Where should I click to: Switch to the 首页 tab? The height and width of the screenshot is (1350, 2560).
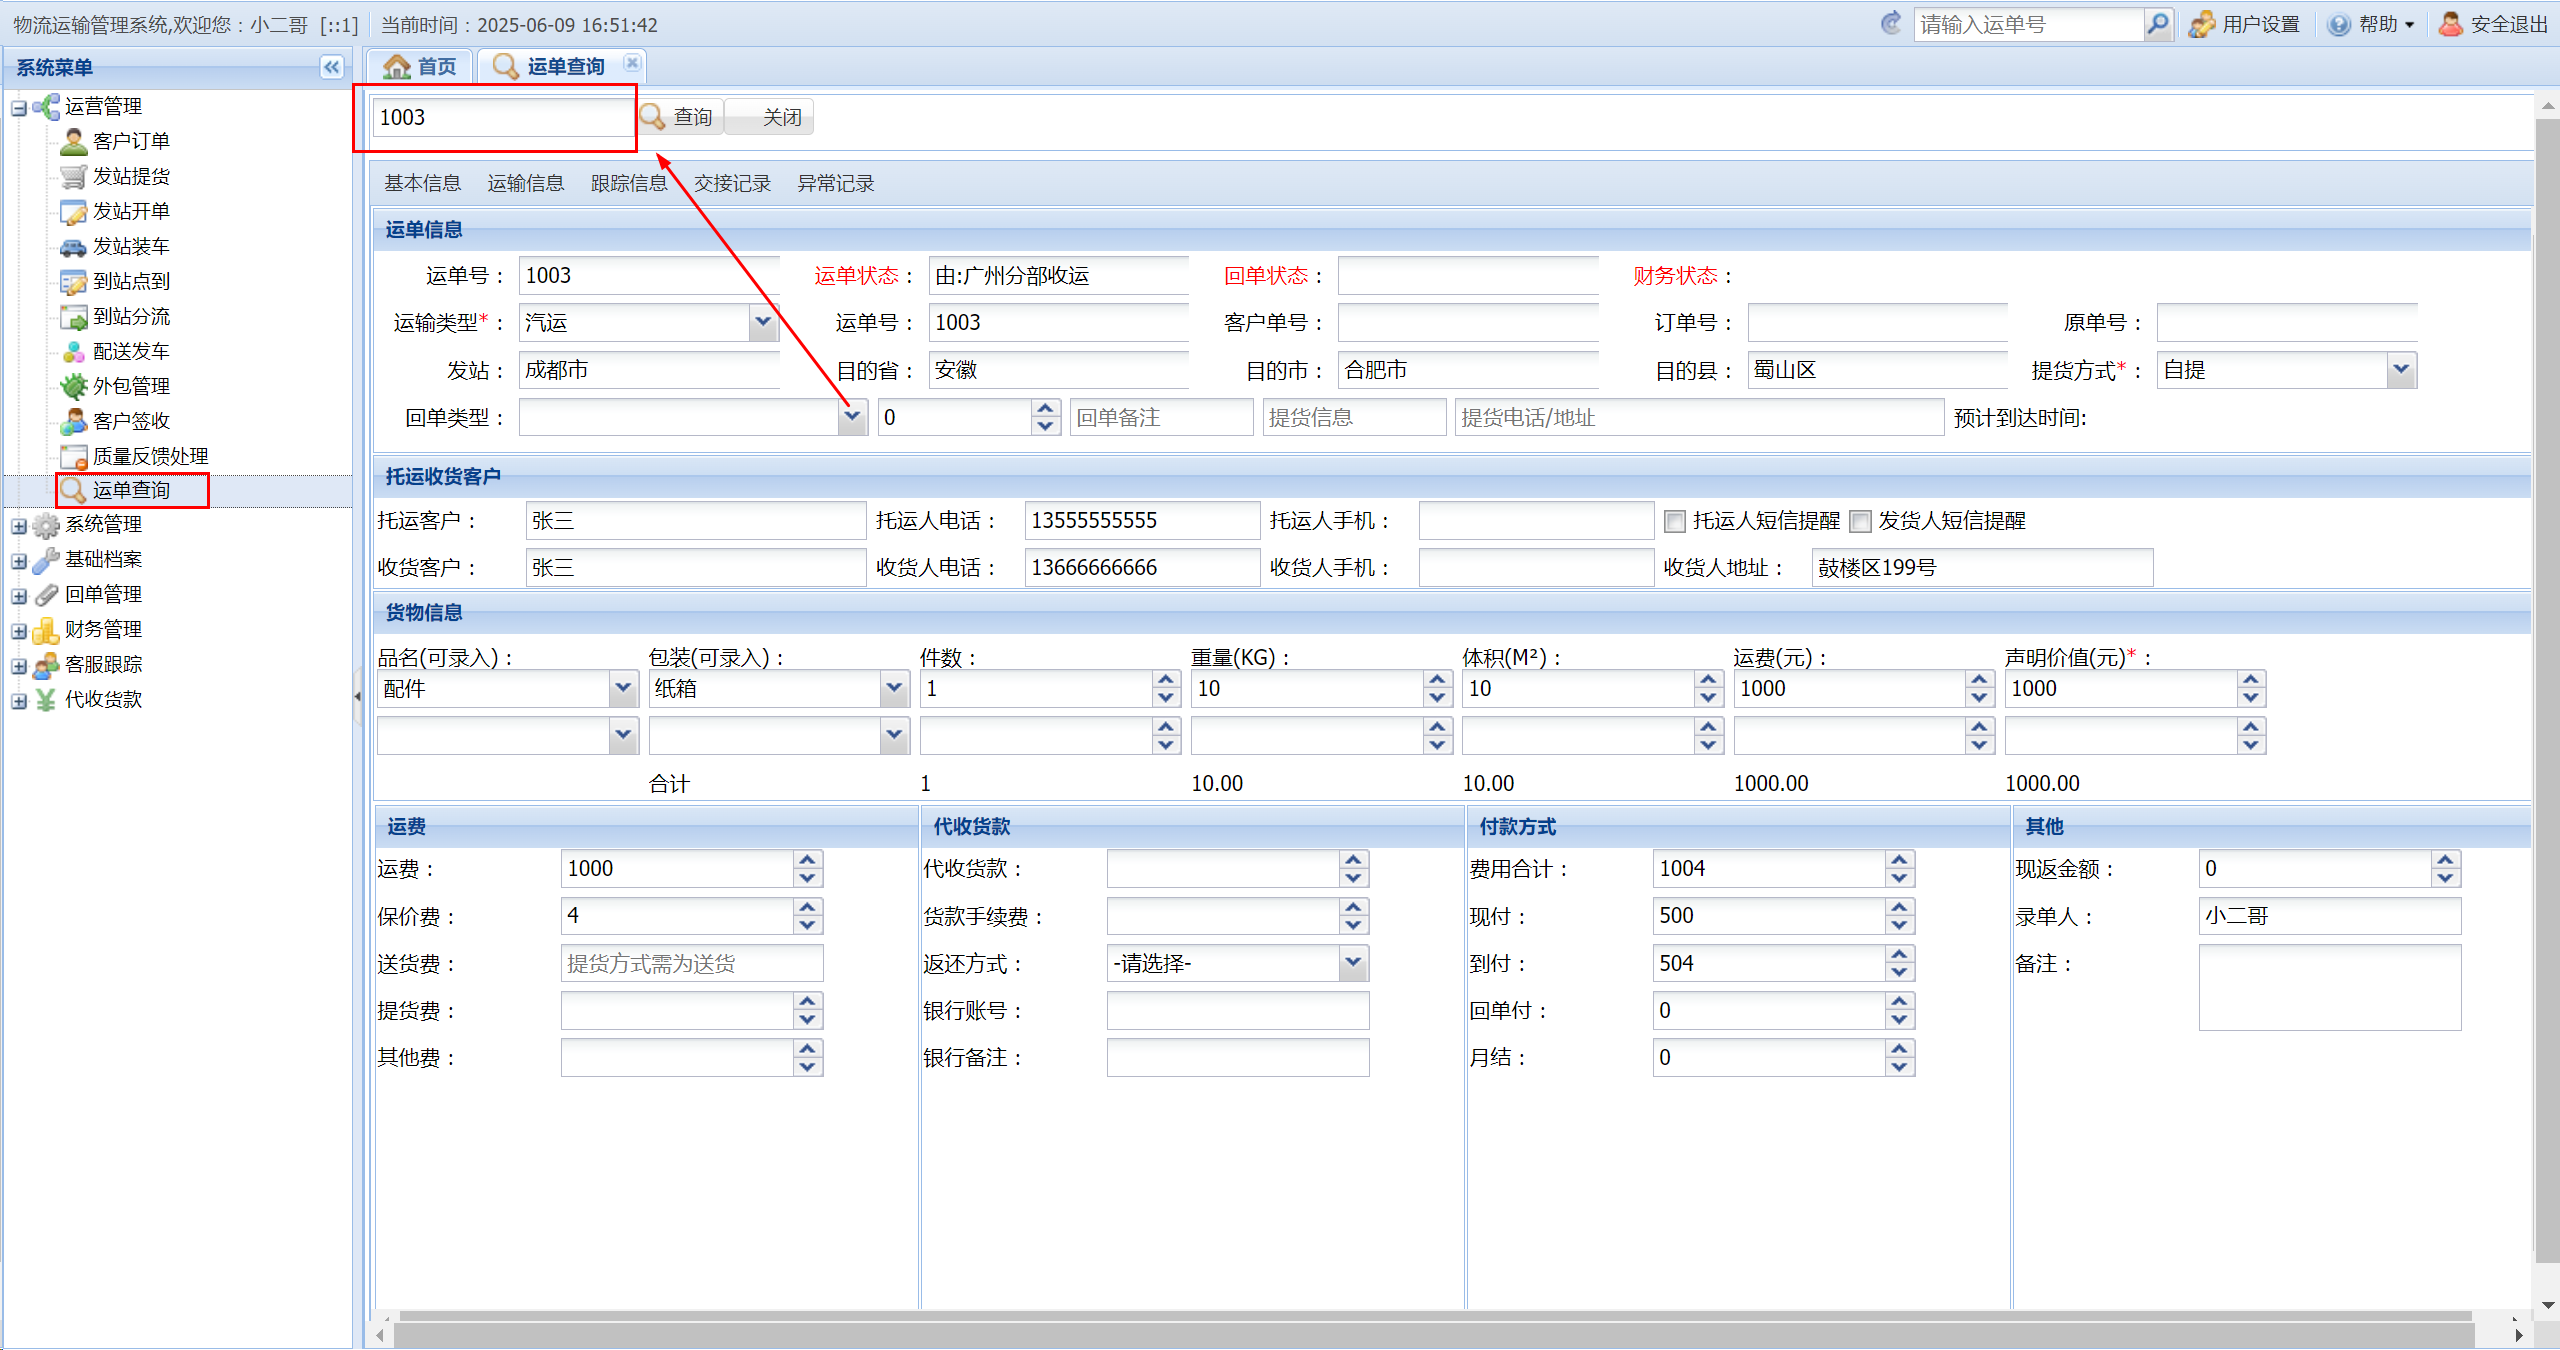click(x=420, y=66)
